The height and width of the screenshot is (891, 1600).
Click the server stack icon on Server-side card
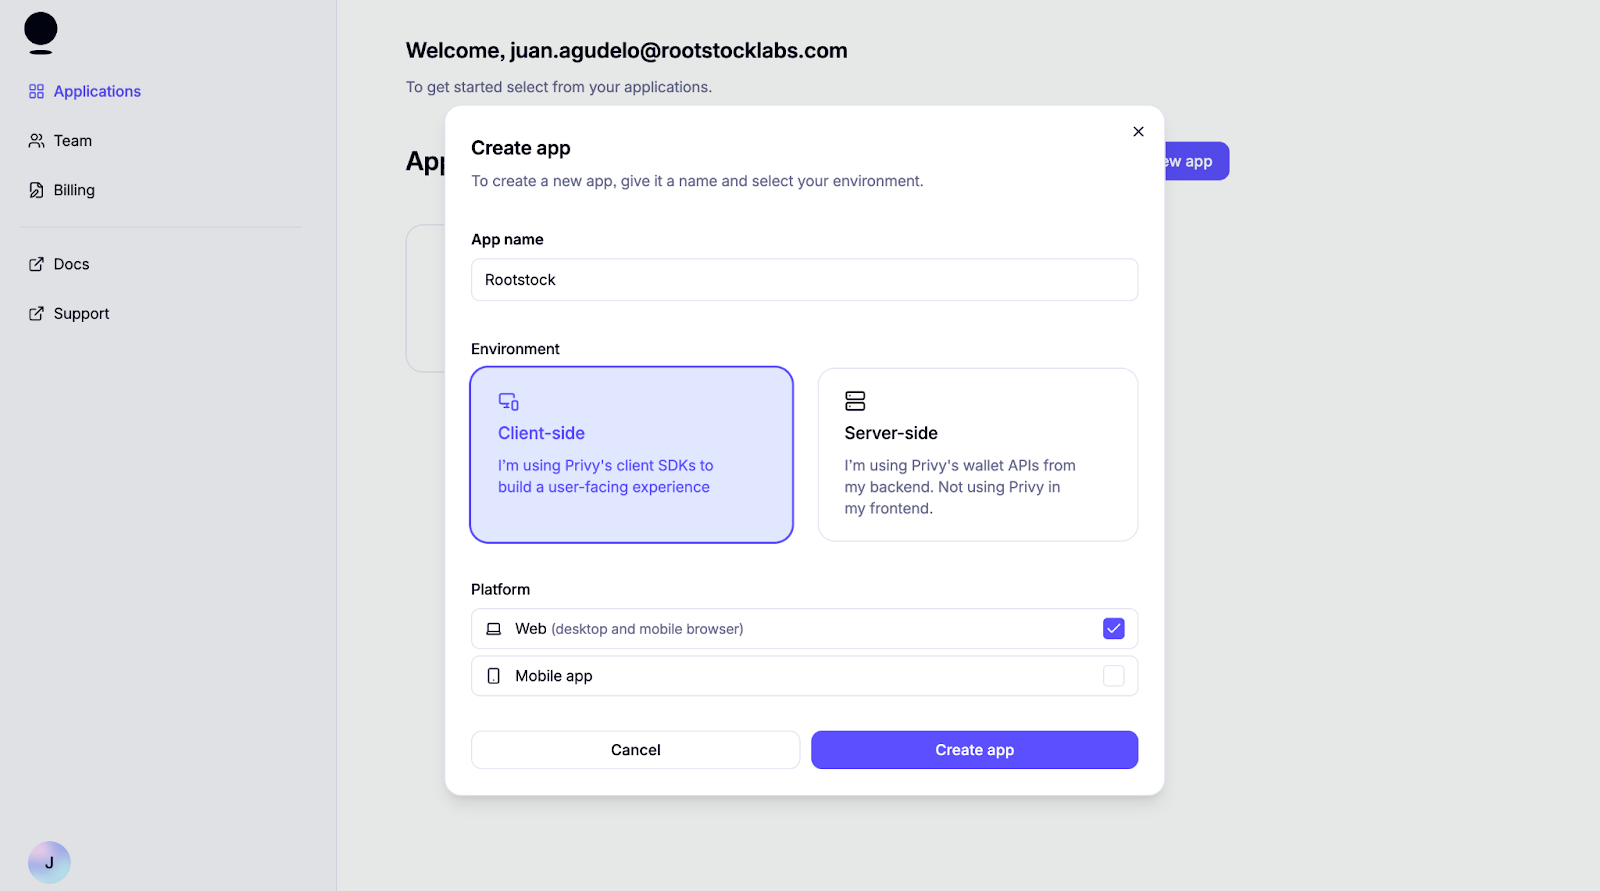pyautogui.click(x=856, y=400)
